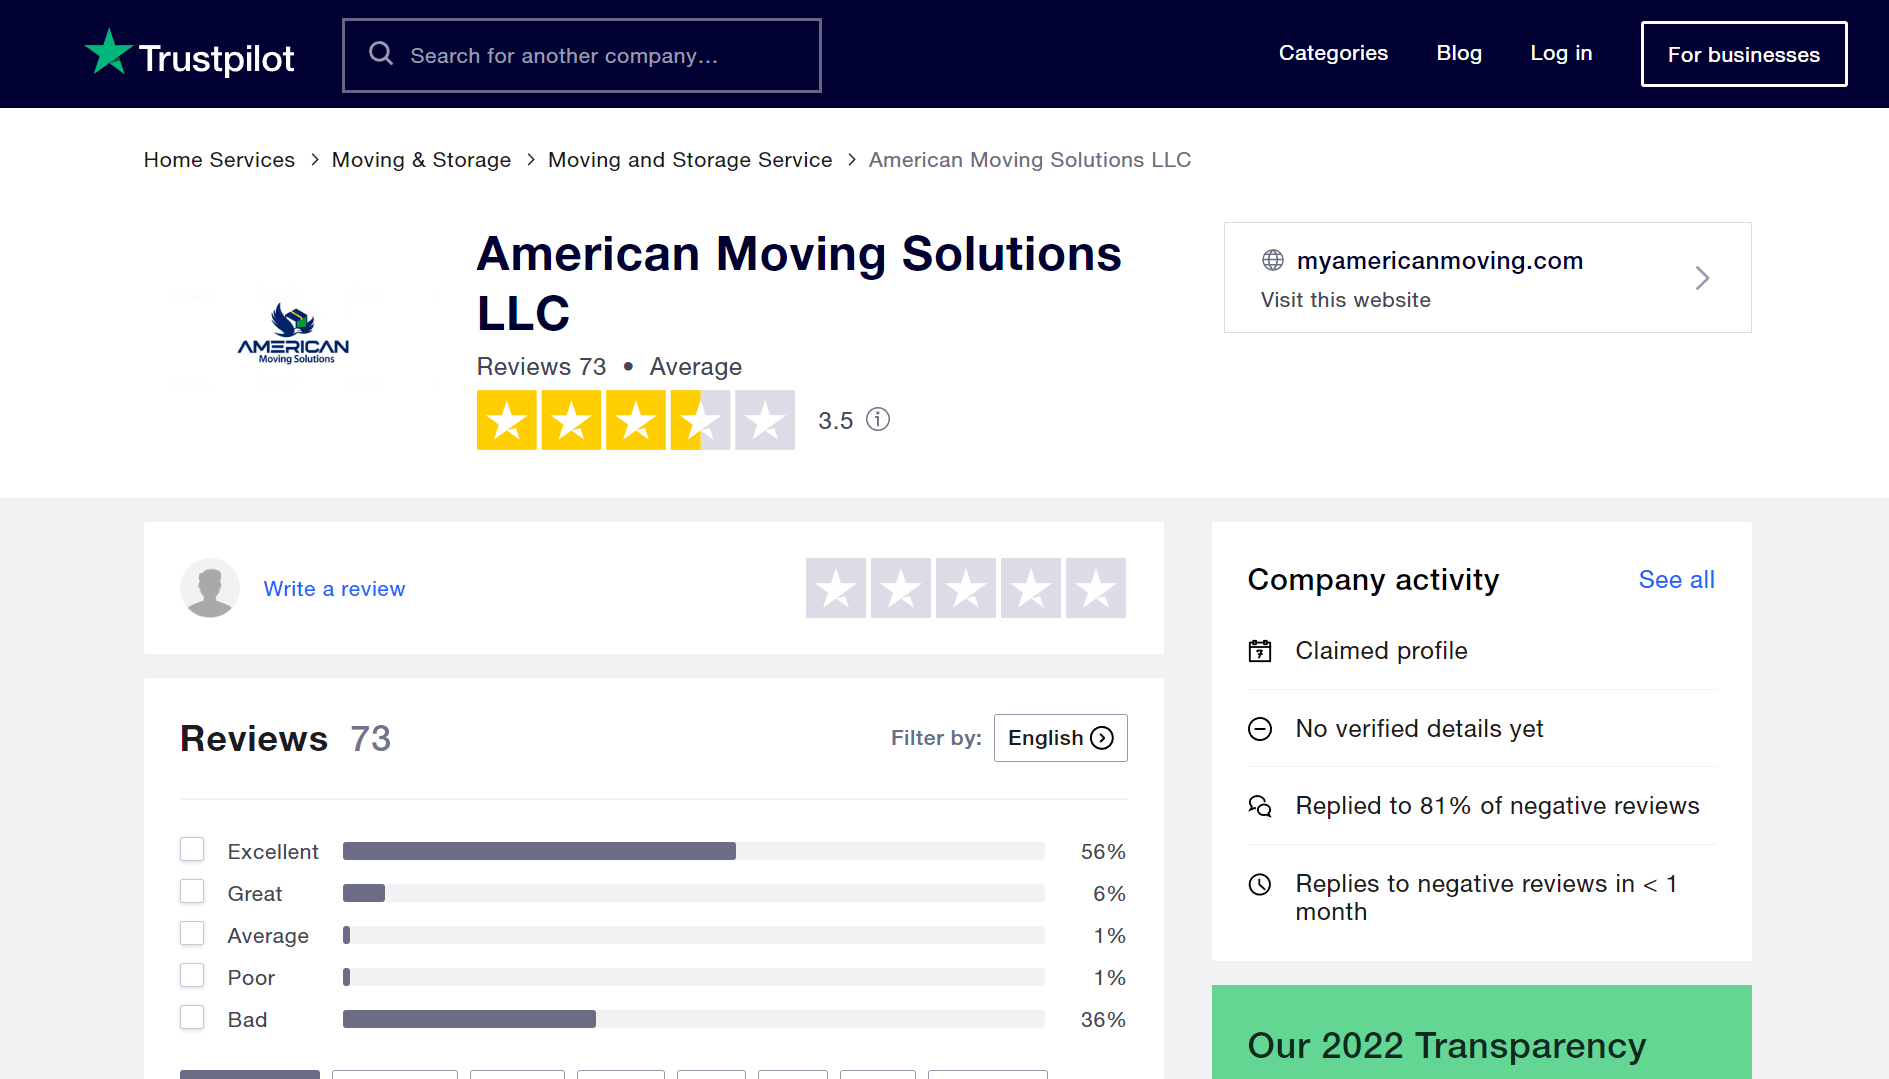The height and width of the screenshot is (1079, 1889).
Task: Click the replied-to-reviews chat bubbles icon
Action: click(x=1260, y=807)
